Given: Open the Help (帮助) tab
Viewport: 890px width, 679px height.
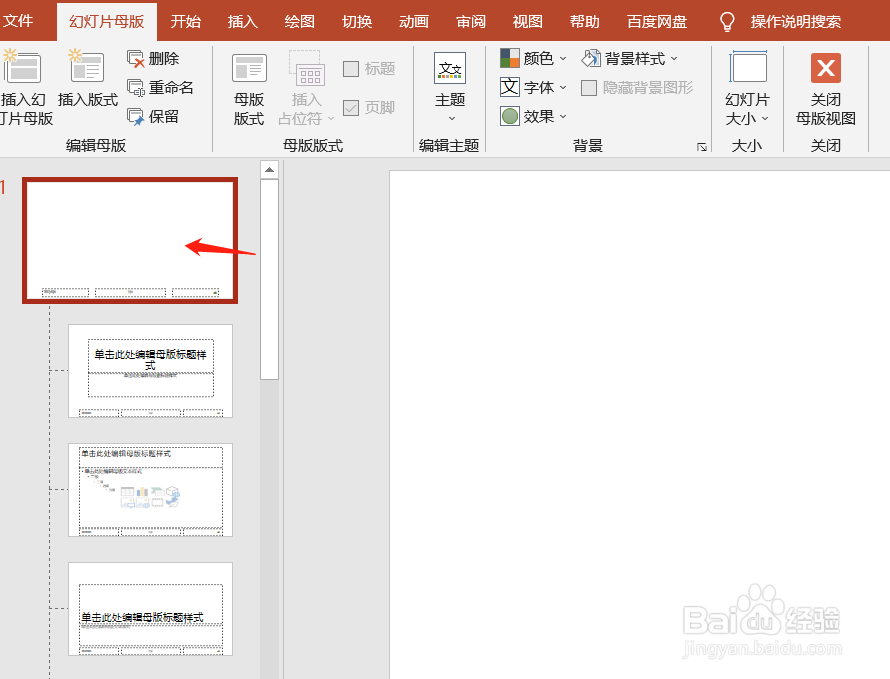Looking at the screenshot, I should coord(585,22).
